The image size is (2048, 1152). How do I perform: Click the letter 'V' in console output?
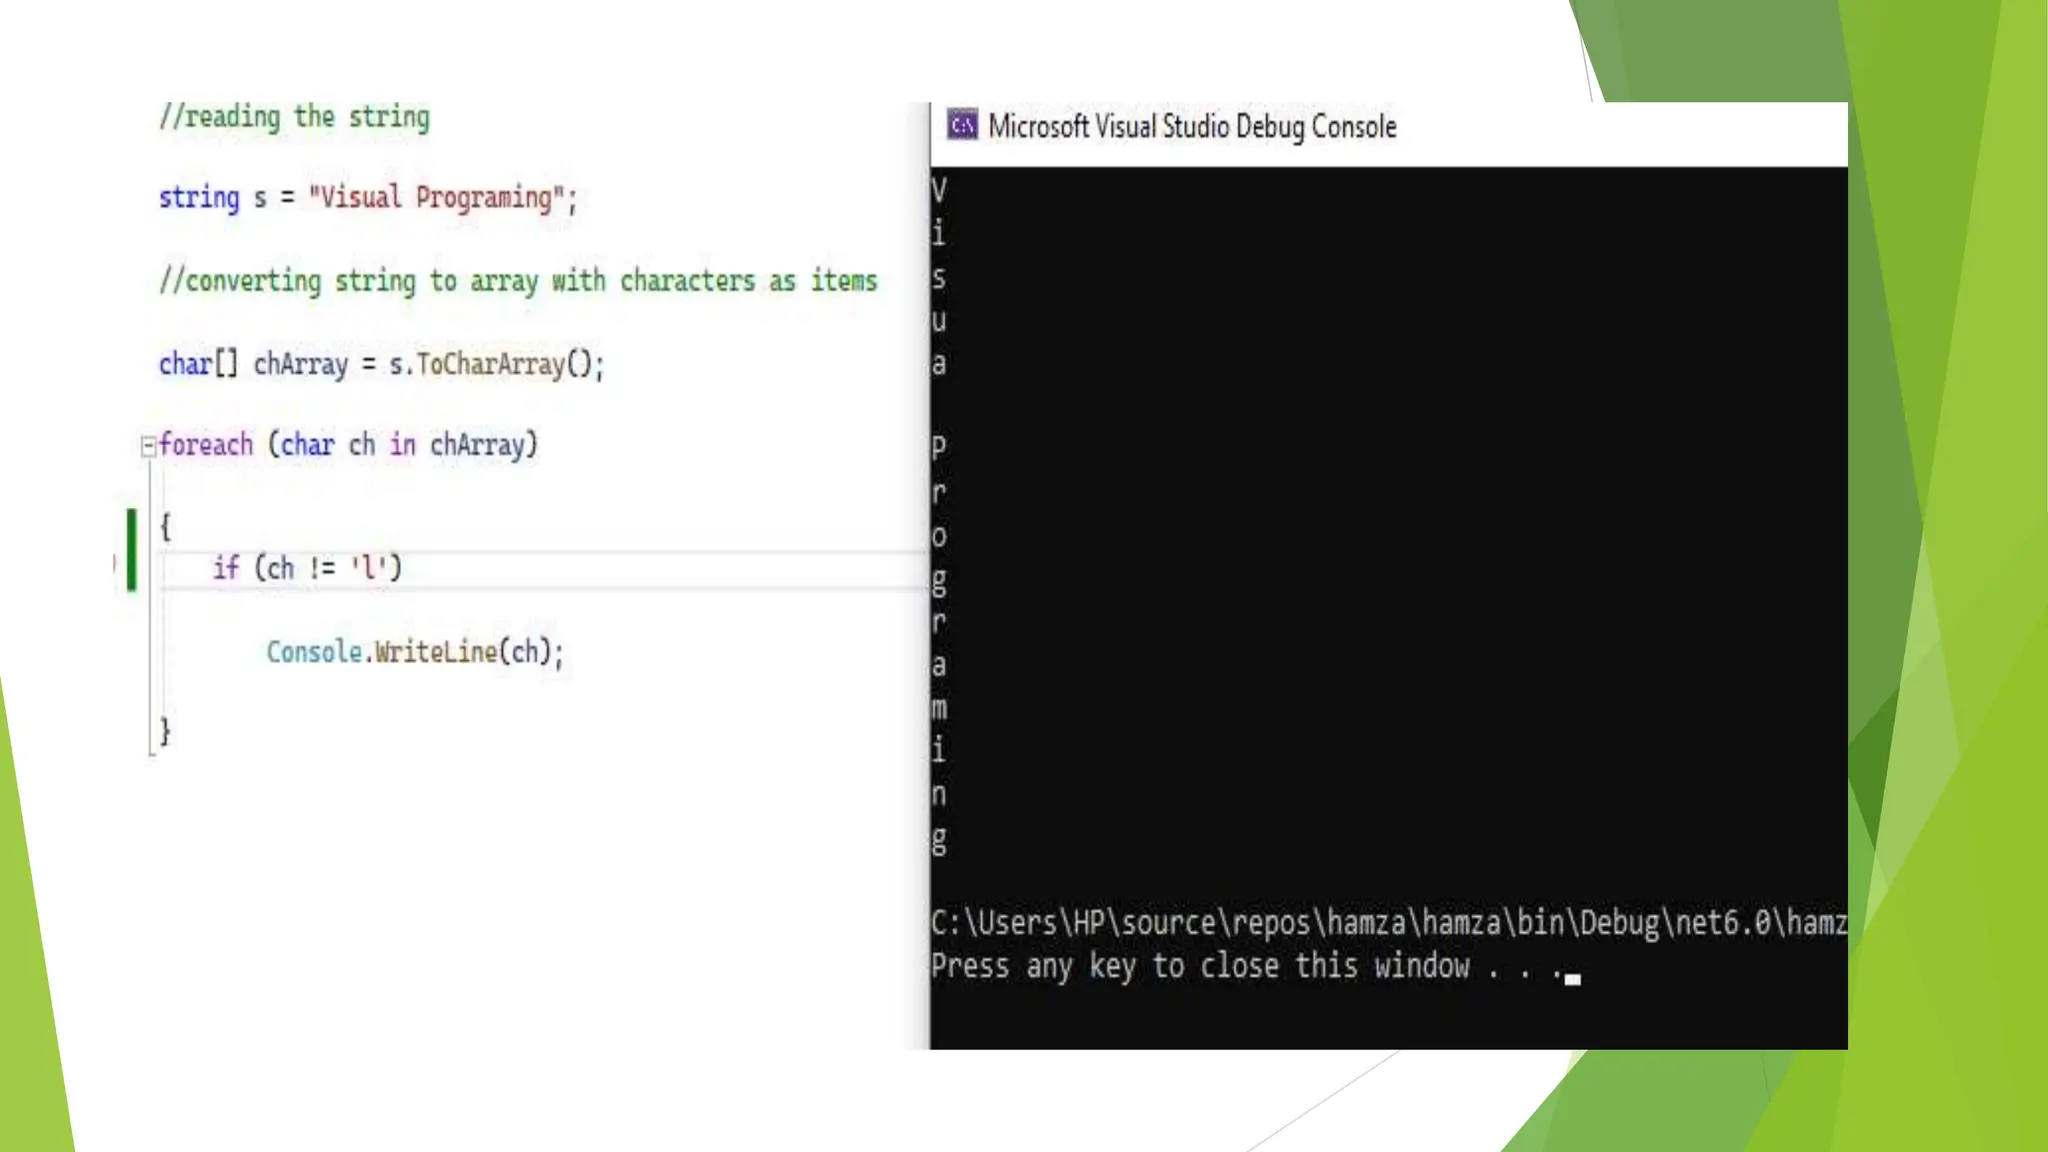[x=938, y=189]
